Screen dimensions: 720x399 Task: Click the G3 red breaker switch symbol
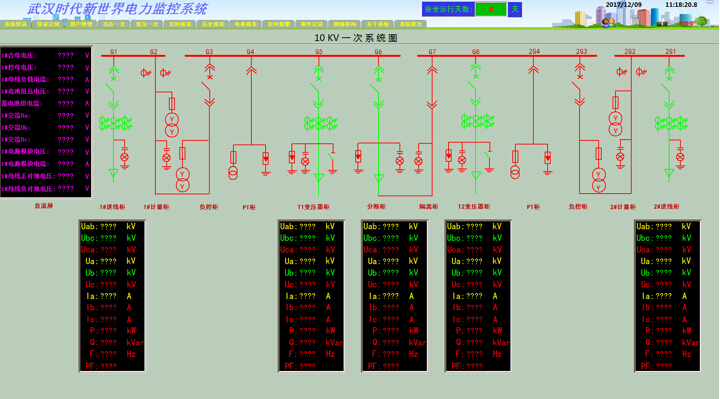pos(207,89)
